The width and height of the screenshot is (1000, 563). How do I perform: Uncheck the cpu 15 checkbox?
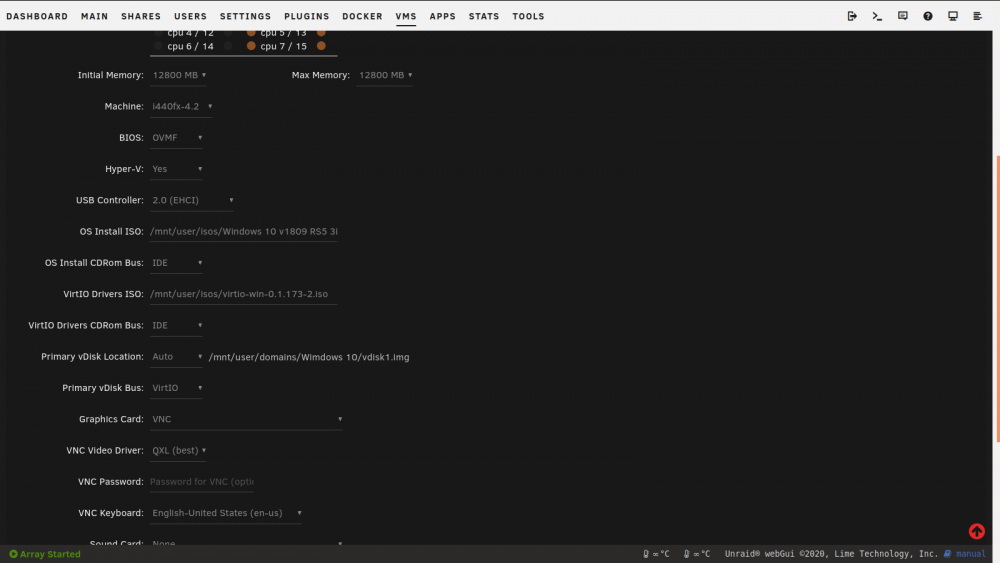pos(321,46)
